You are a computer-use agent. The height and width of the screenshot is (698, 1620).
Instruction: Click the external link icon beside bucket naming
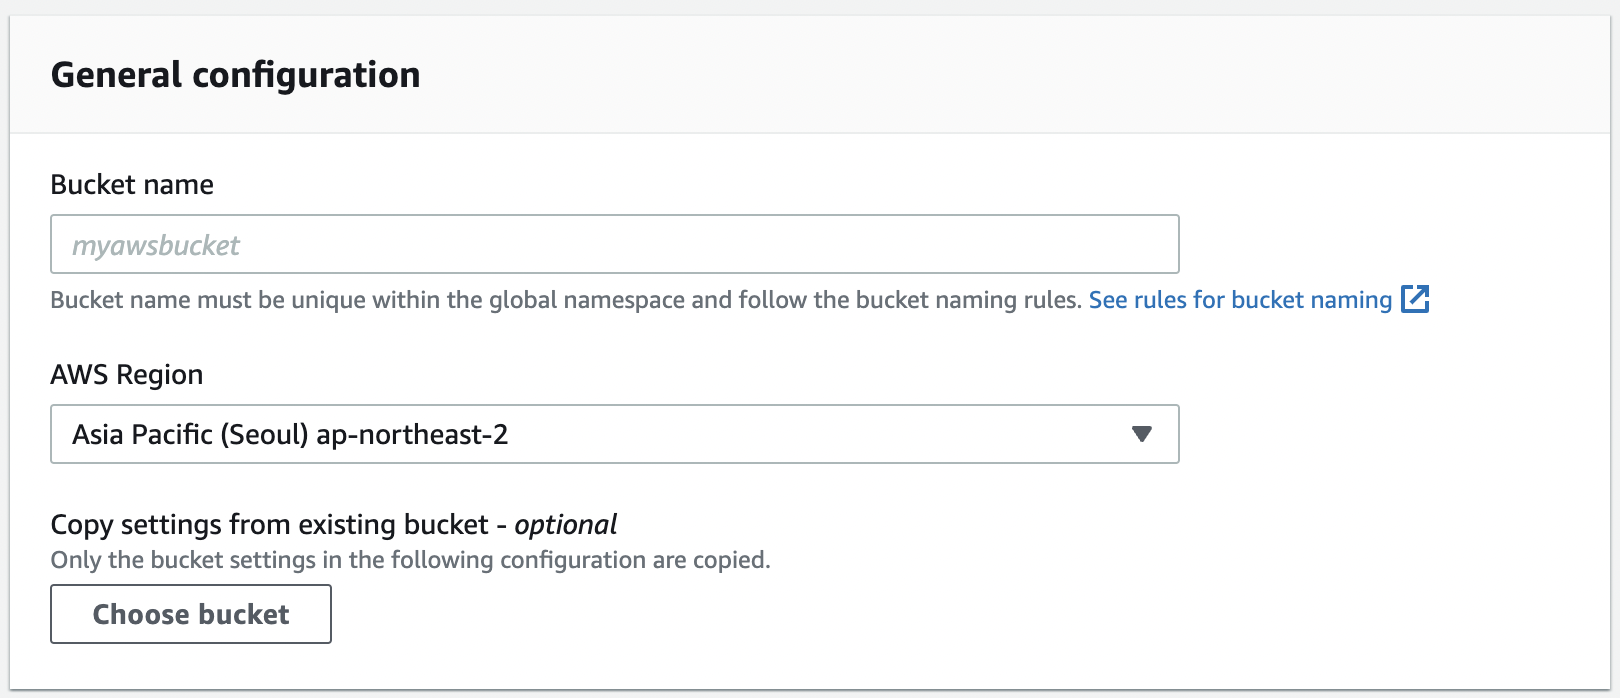point(1415,299)
